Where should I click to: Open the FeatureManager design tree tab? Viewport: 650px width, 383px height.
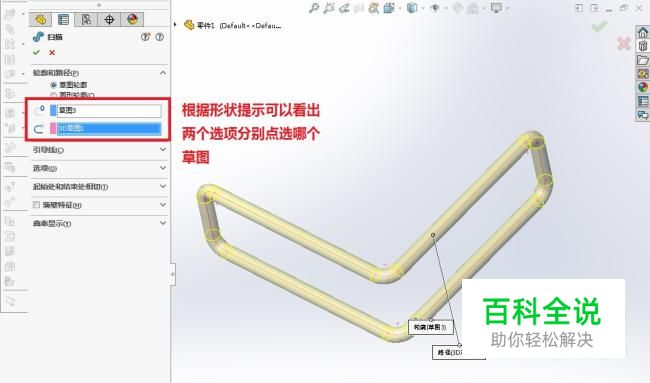coord(40,19)
